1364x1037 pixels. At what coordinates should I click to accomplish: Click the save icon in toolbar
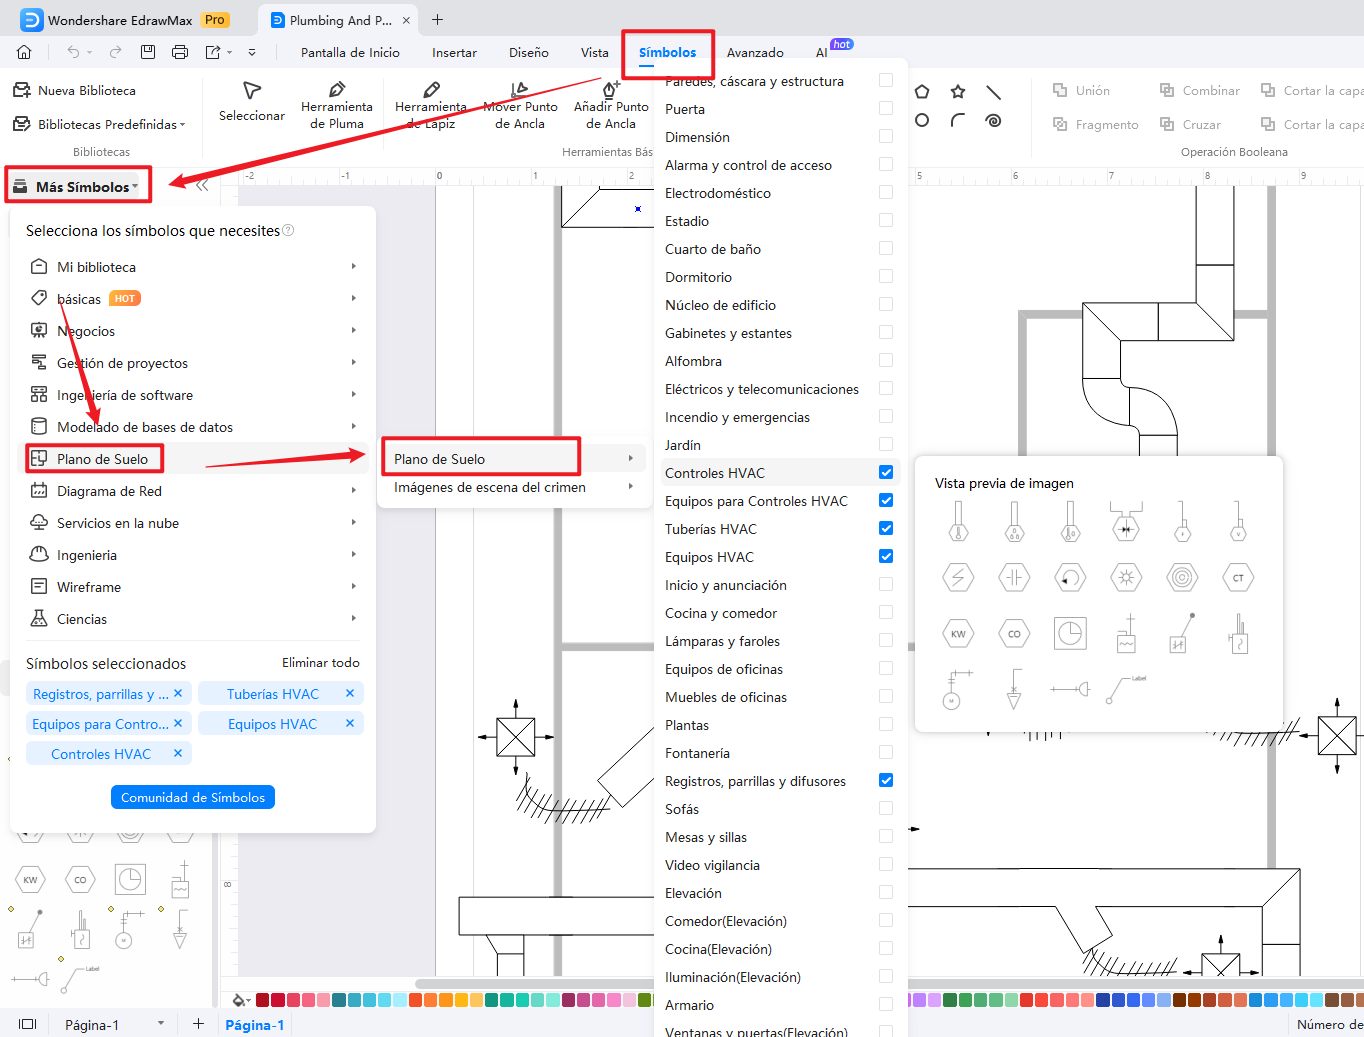pyautogui.click(x=148, y=52)
